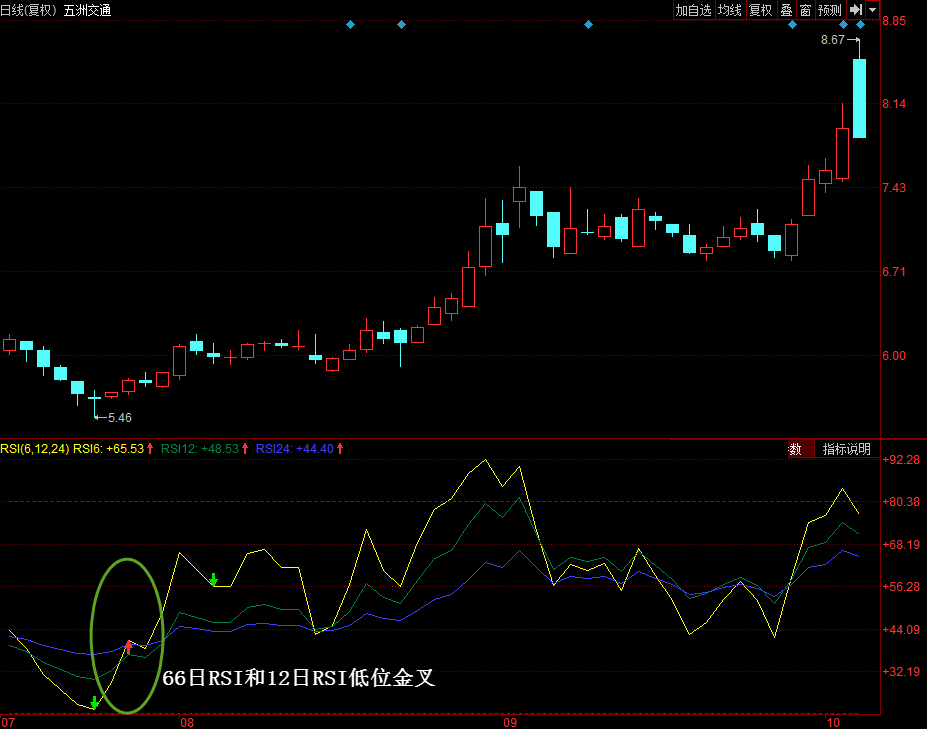Image resolution: width=927 pixels, height=729 pixels.
Task: Click the 叠 overlay chart button
Action: (786, 10)
